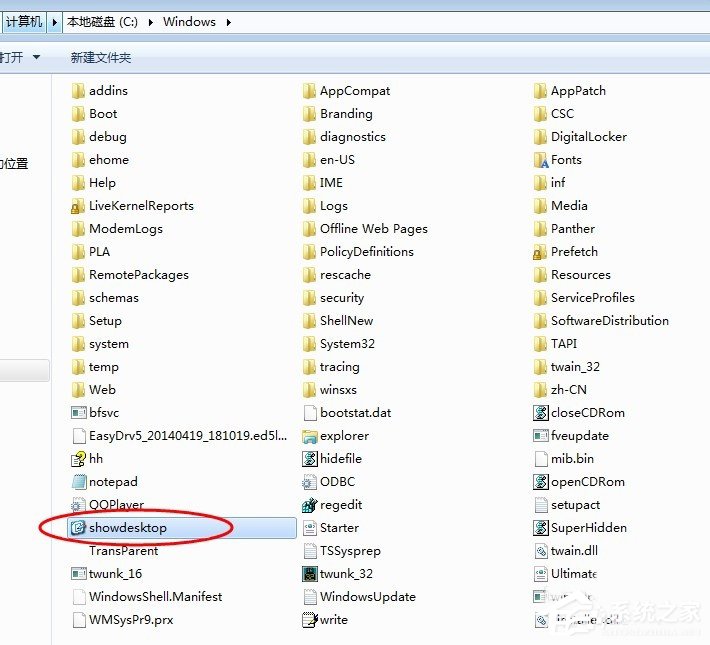Select the EasyDrv5_20140419_181019 file
Viewport: 710px width, 645px height.
pos(188,436)
